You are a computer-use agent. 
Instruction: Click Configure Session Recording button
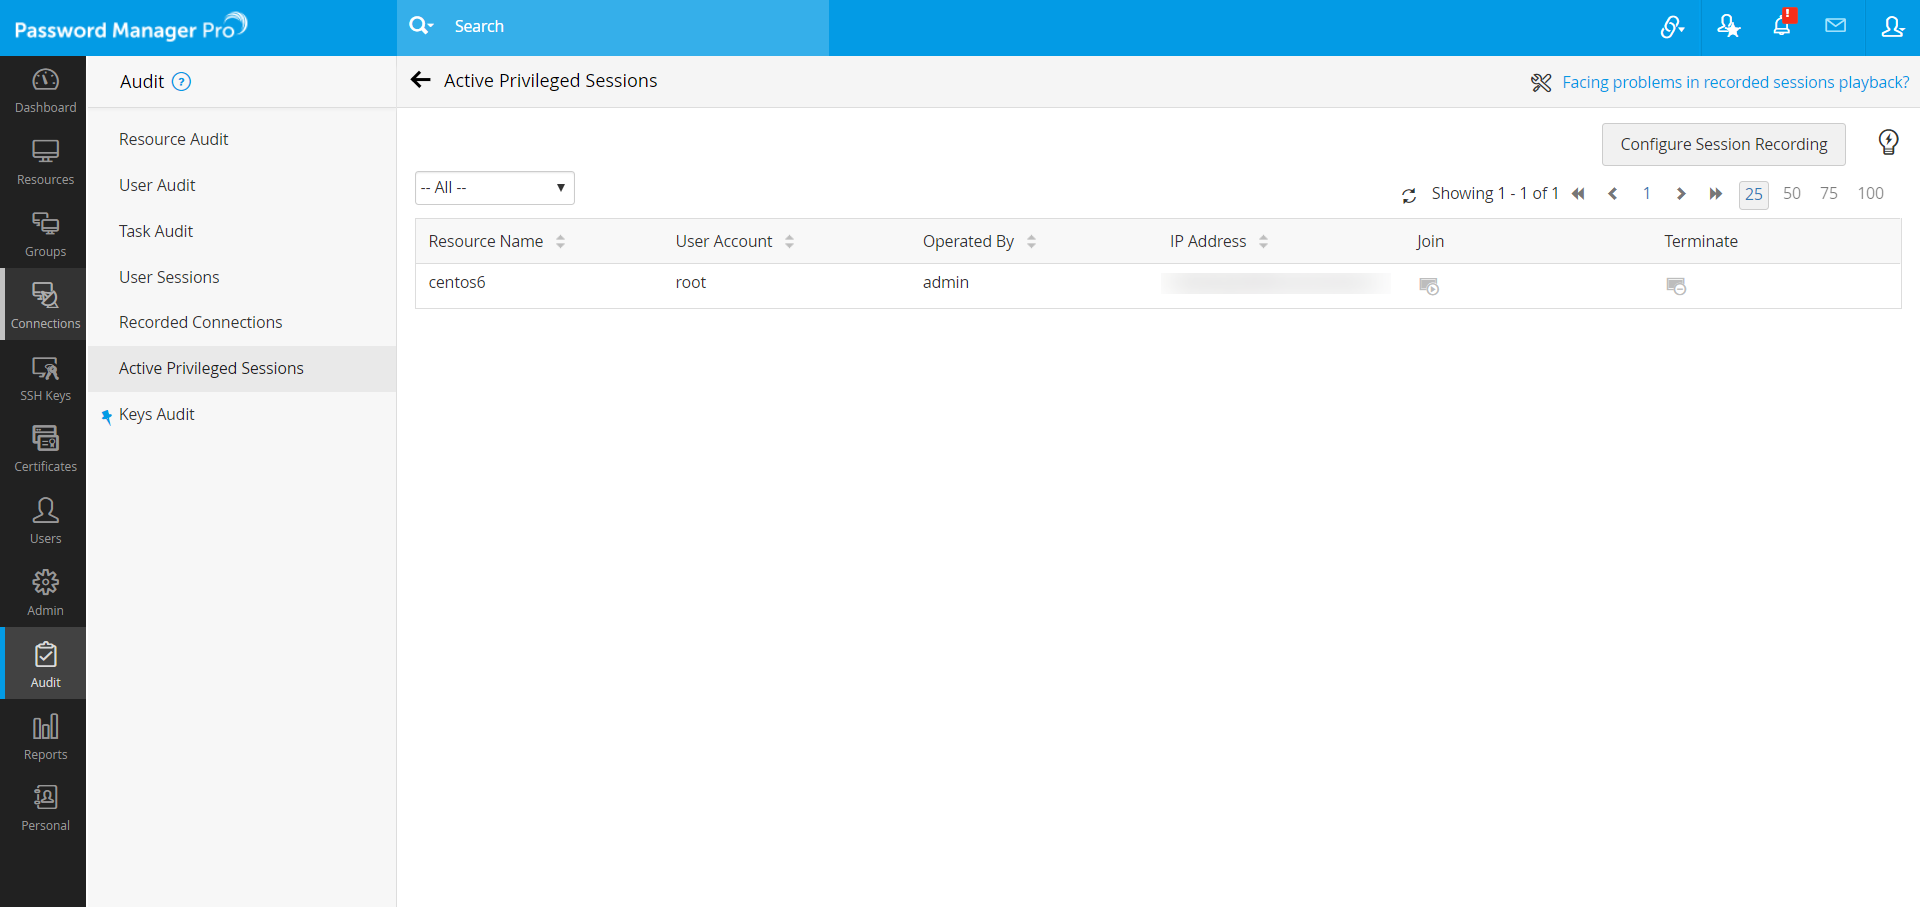[x=1724, y=144]
